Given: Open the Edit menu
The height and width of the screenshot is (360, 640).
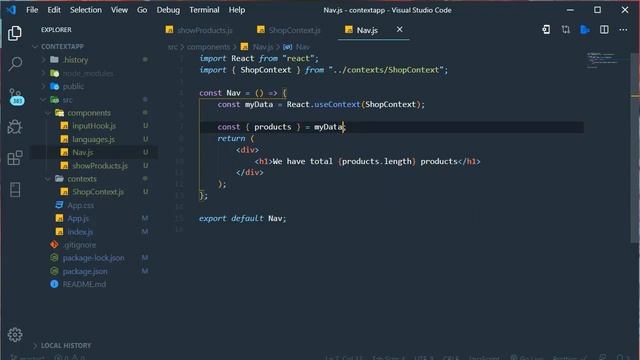Looking at the screenshot, I should click(x=54, y=10).
